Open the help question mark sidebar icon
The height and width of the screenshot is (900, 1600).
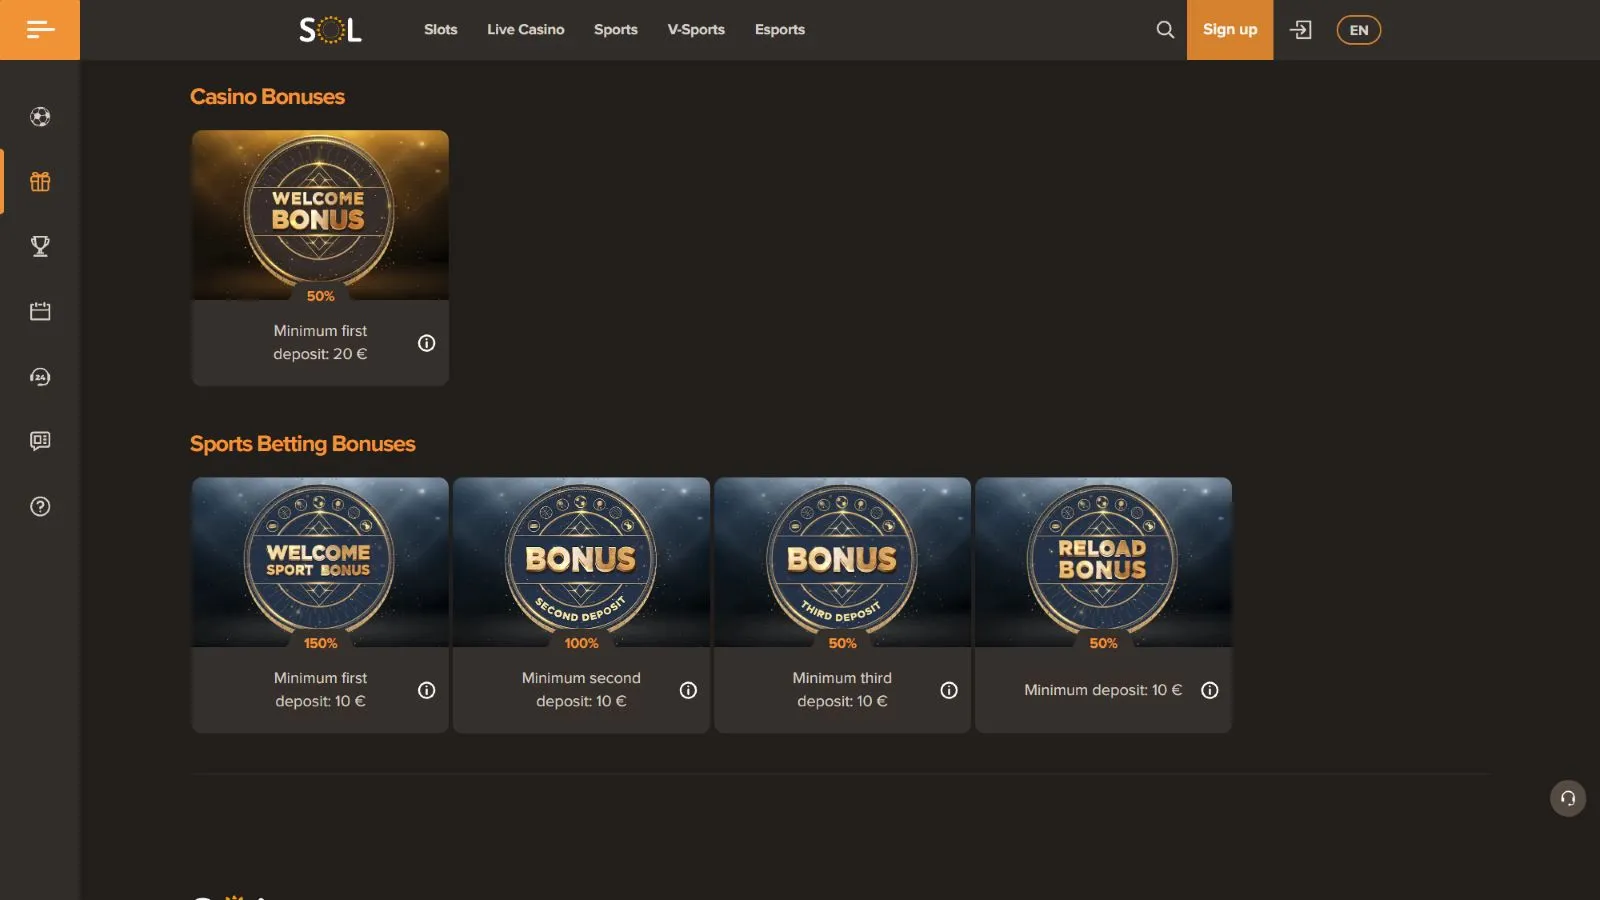click(40, 507)
